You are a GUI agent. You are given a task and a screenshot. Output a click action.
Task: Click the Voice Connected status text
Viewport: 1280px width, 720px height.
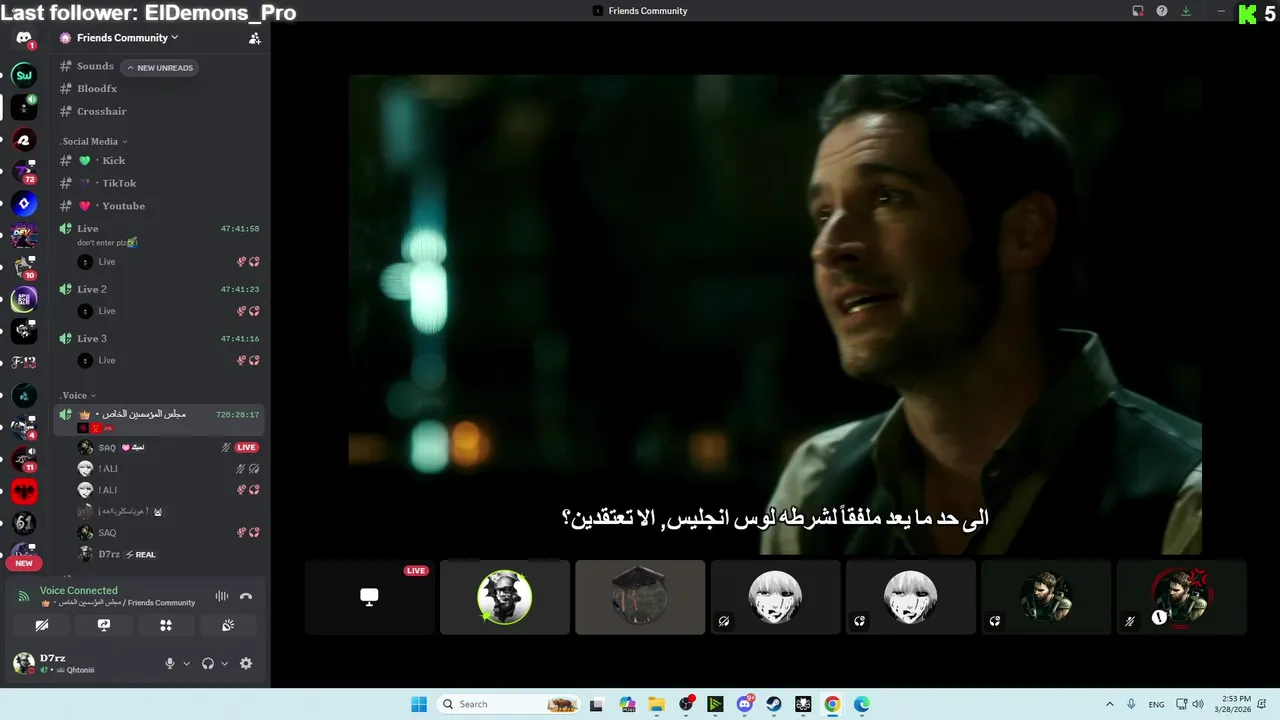[79, 590]
